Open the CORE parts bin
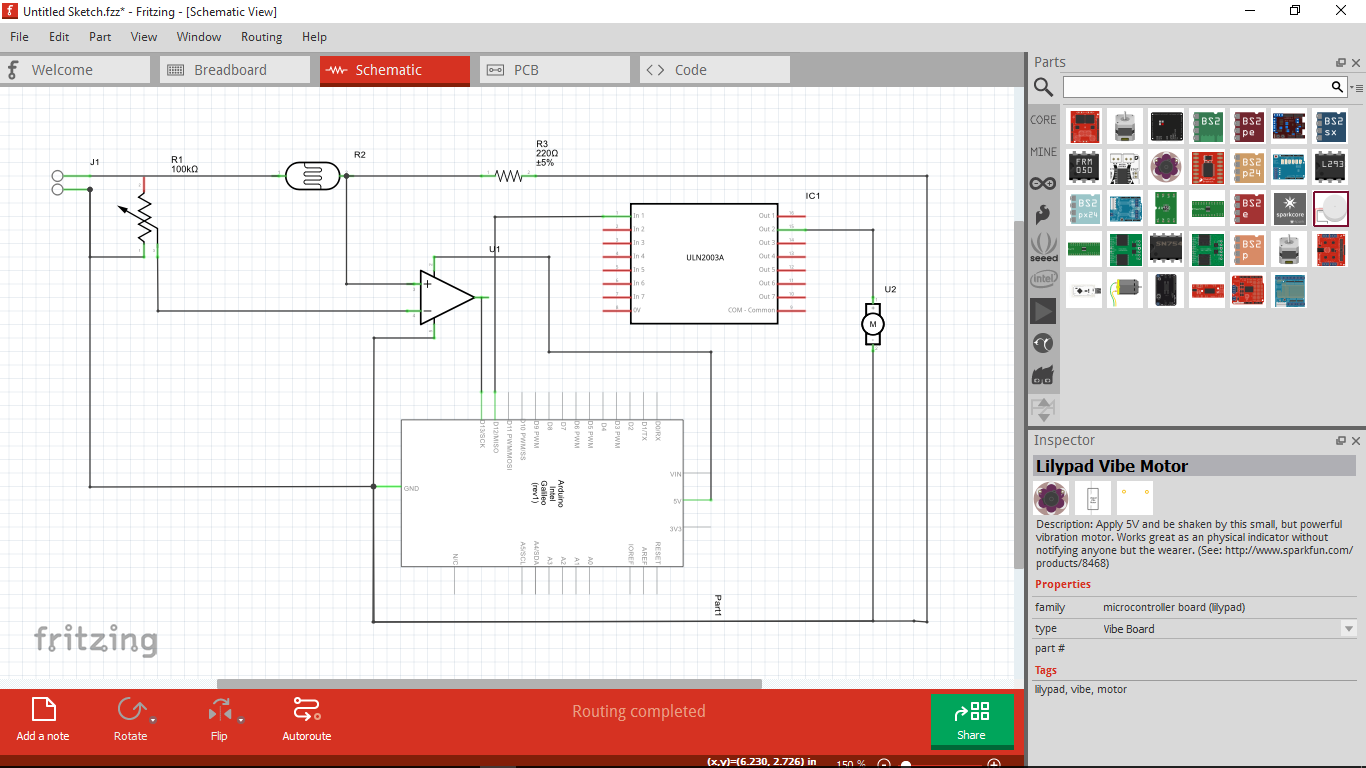1366x768 pixels. point(1043,119)
